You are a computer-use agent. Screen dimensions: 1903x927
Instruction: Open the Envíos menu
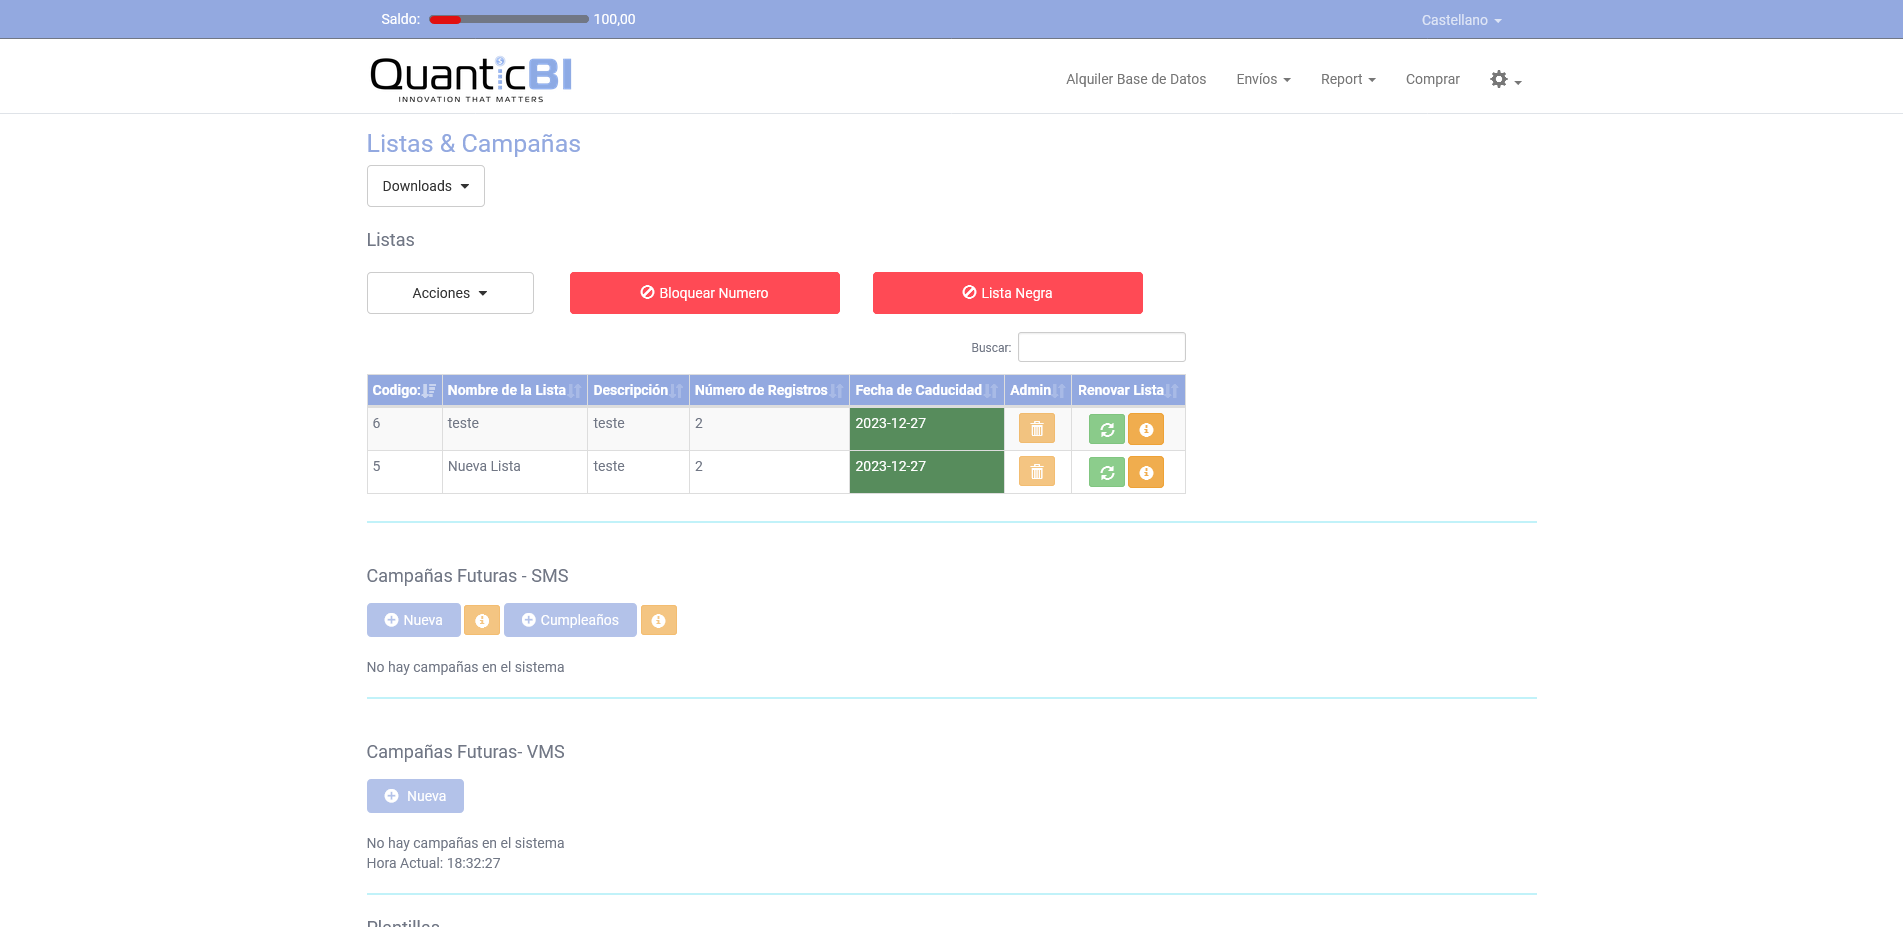[x=1262, y=80]
